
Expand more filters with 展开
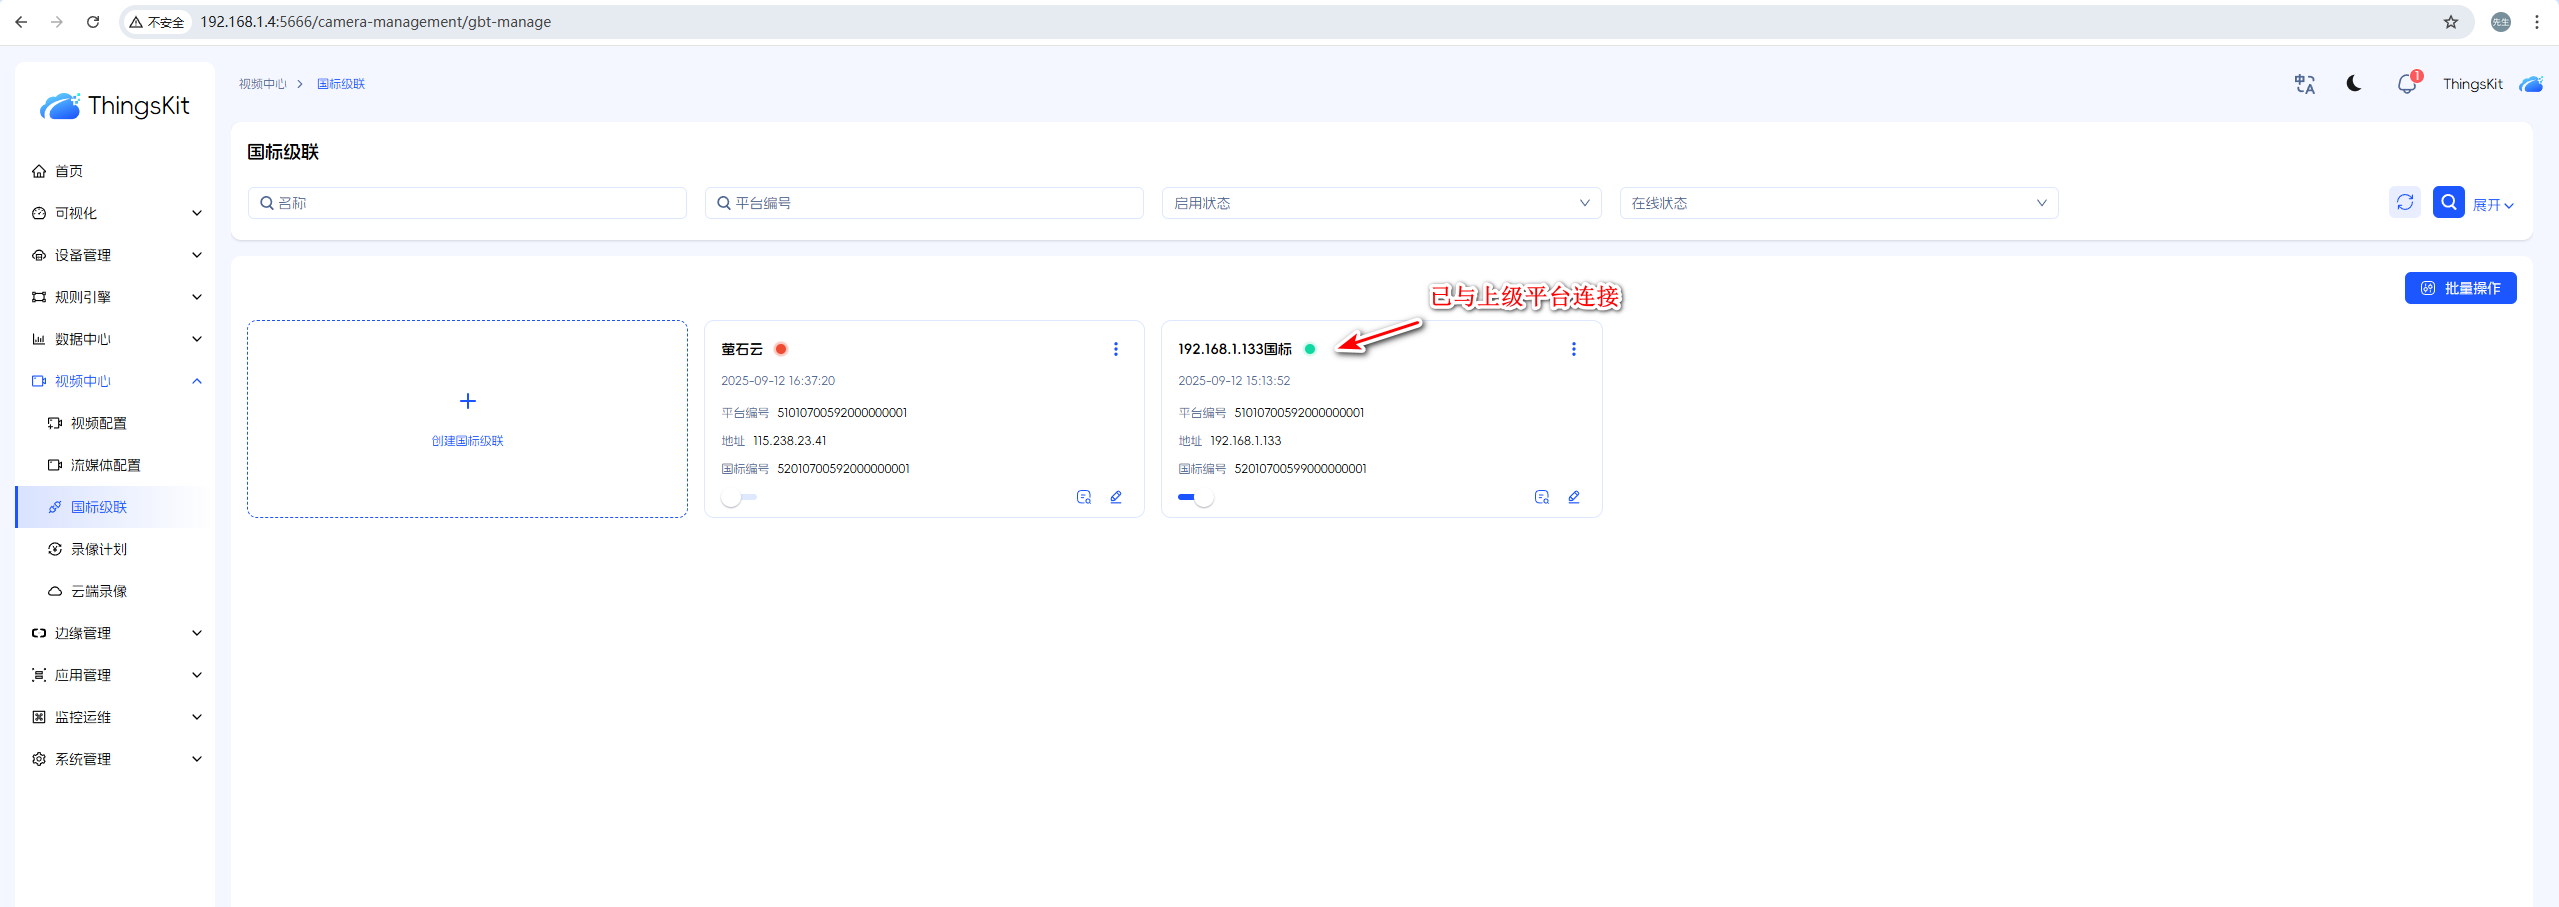coord(2492,205)
